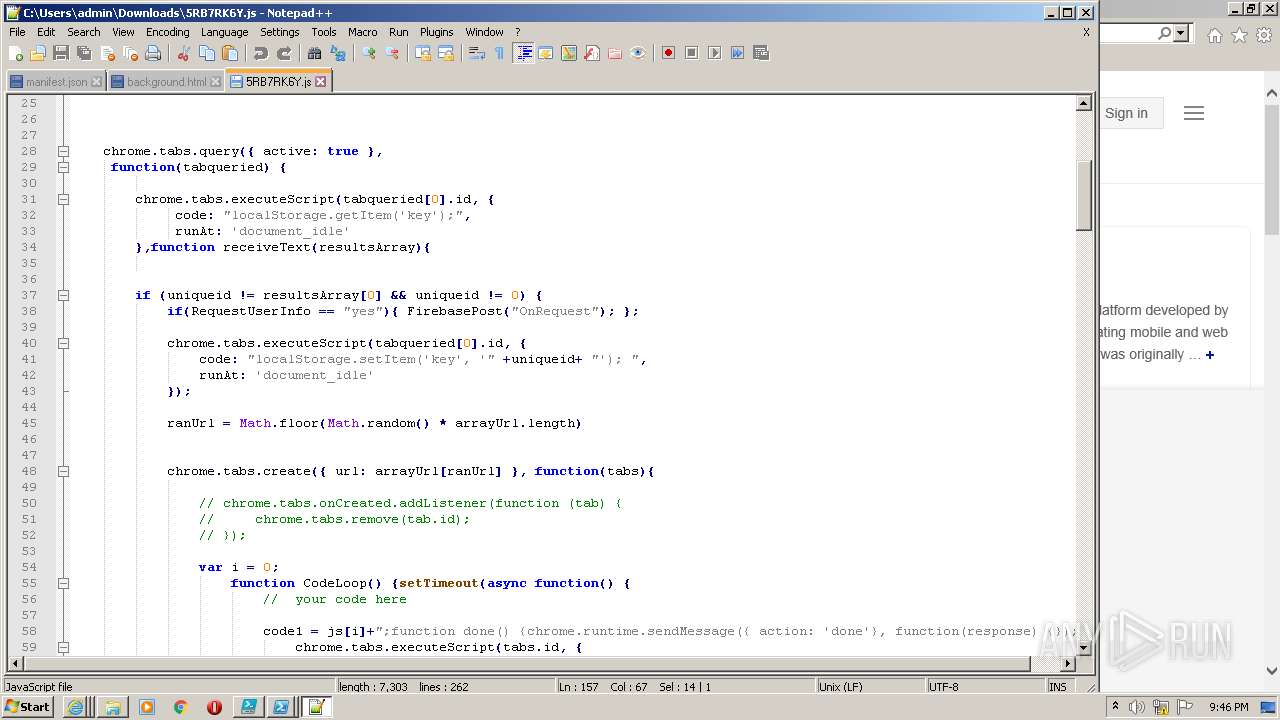Image resolution: width=1280 pixels, height=720 pixels.
Task: Toggle synchronize horizontal scrolling
Action: coord(446,53)
